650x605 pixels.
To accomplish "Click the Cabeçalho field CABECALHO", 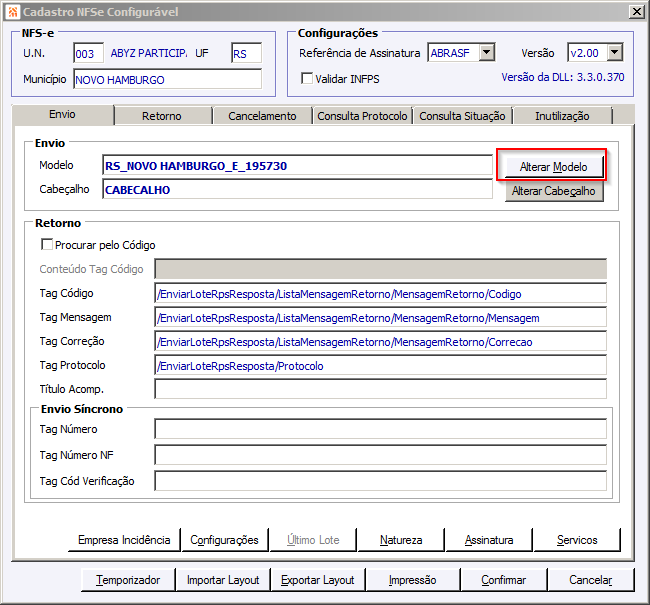I will 297,190.
